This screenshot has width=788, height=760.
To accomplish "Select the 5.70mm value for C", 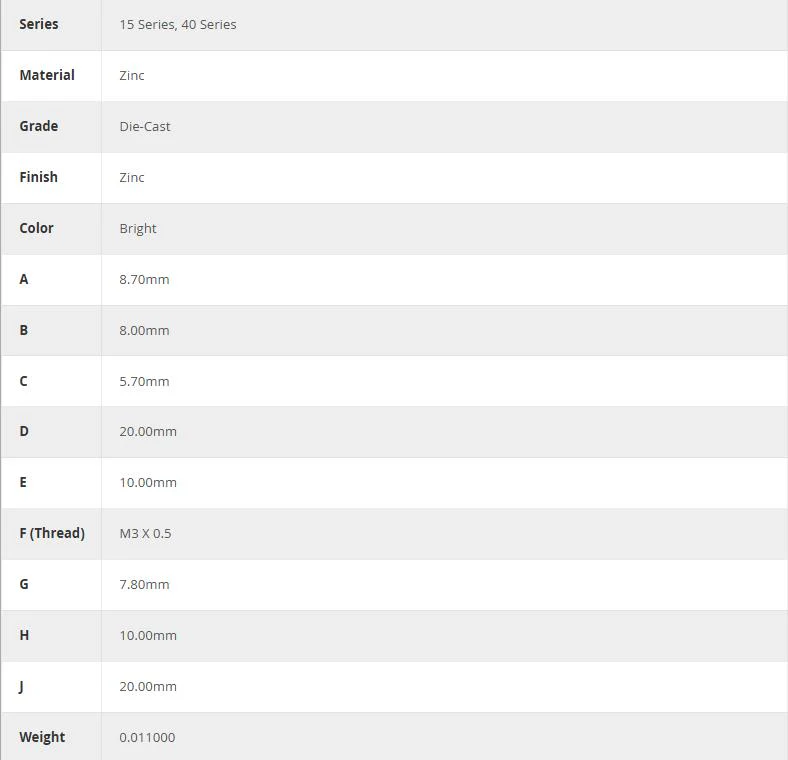I will 144,382.
